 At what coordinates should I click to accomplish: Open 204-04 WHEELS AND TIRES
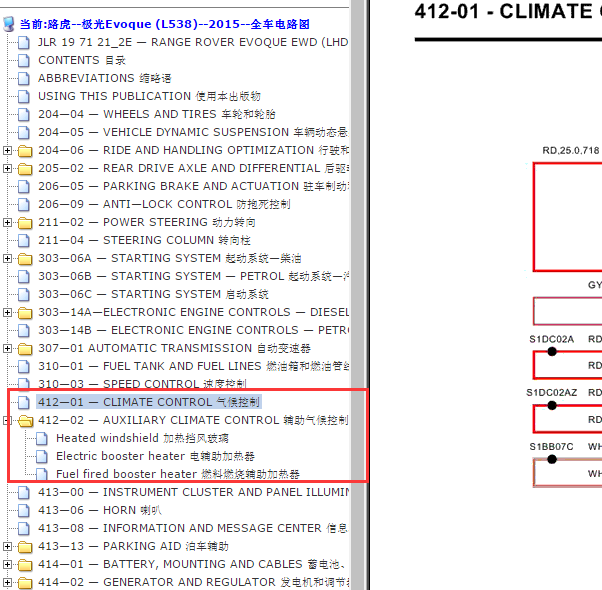pos(157,114)
